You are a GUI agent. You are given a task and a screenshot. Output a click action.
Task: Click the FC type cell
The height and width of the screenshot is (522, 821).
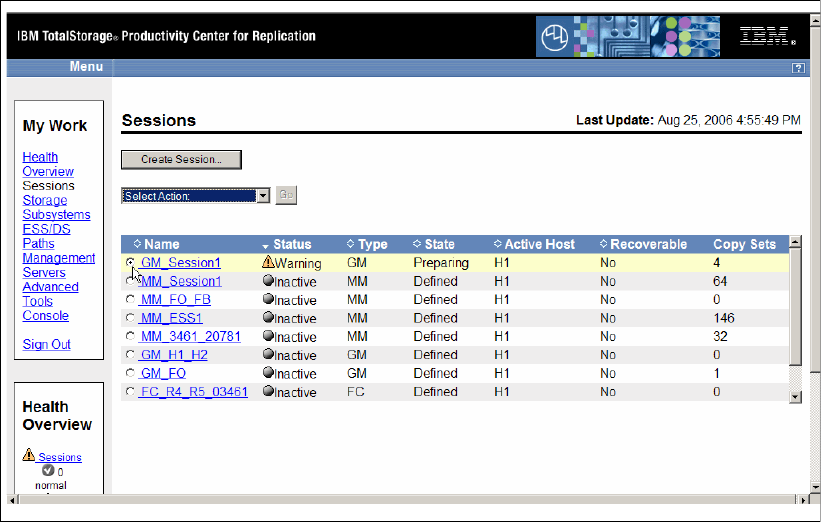[356, 392]
